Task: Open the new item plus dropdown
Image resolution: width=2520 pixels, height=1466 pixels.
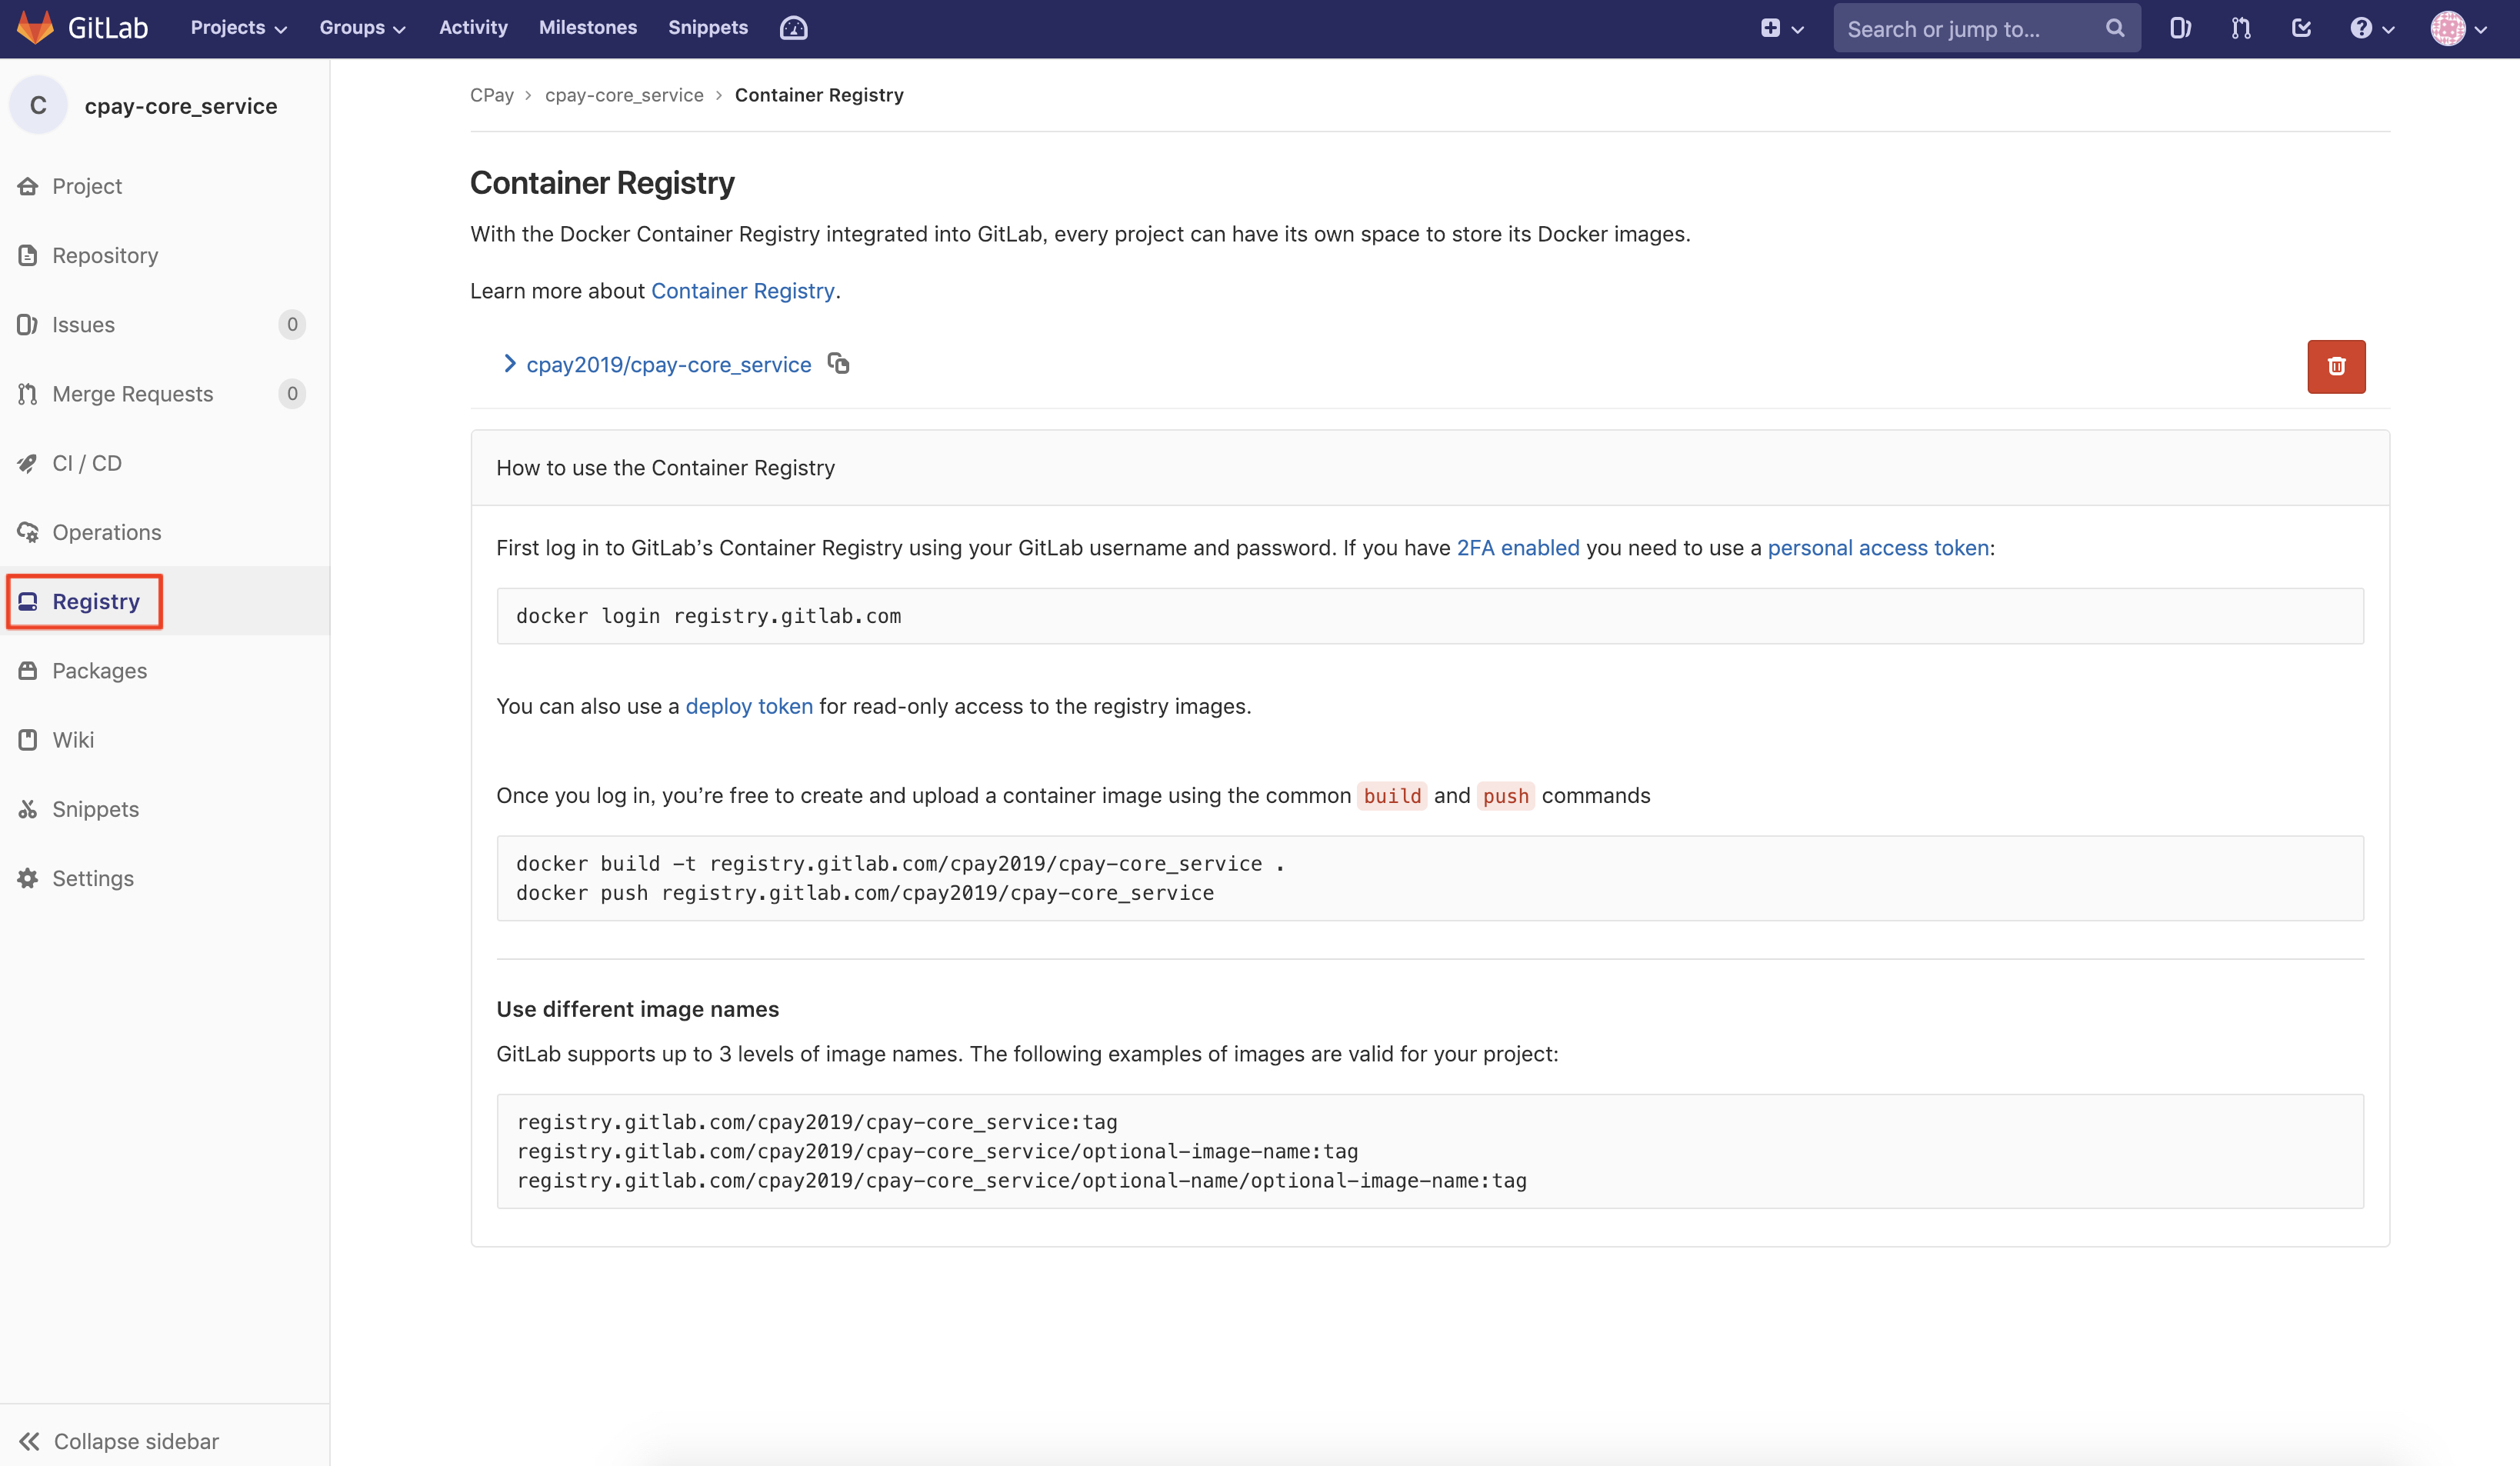Action: (x=1781, y=28)
